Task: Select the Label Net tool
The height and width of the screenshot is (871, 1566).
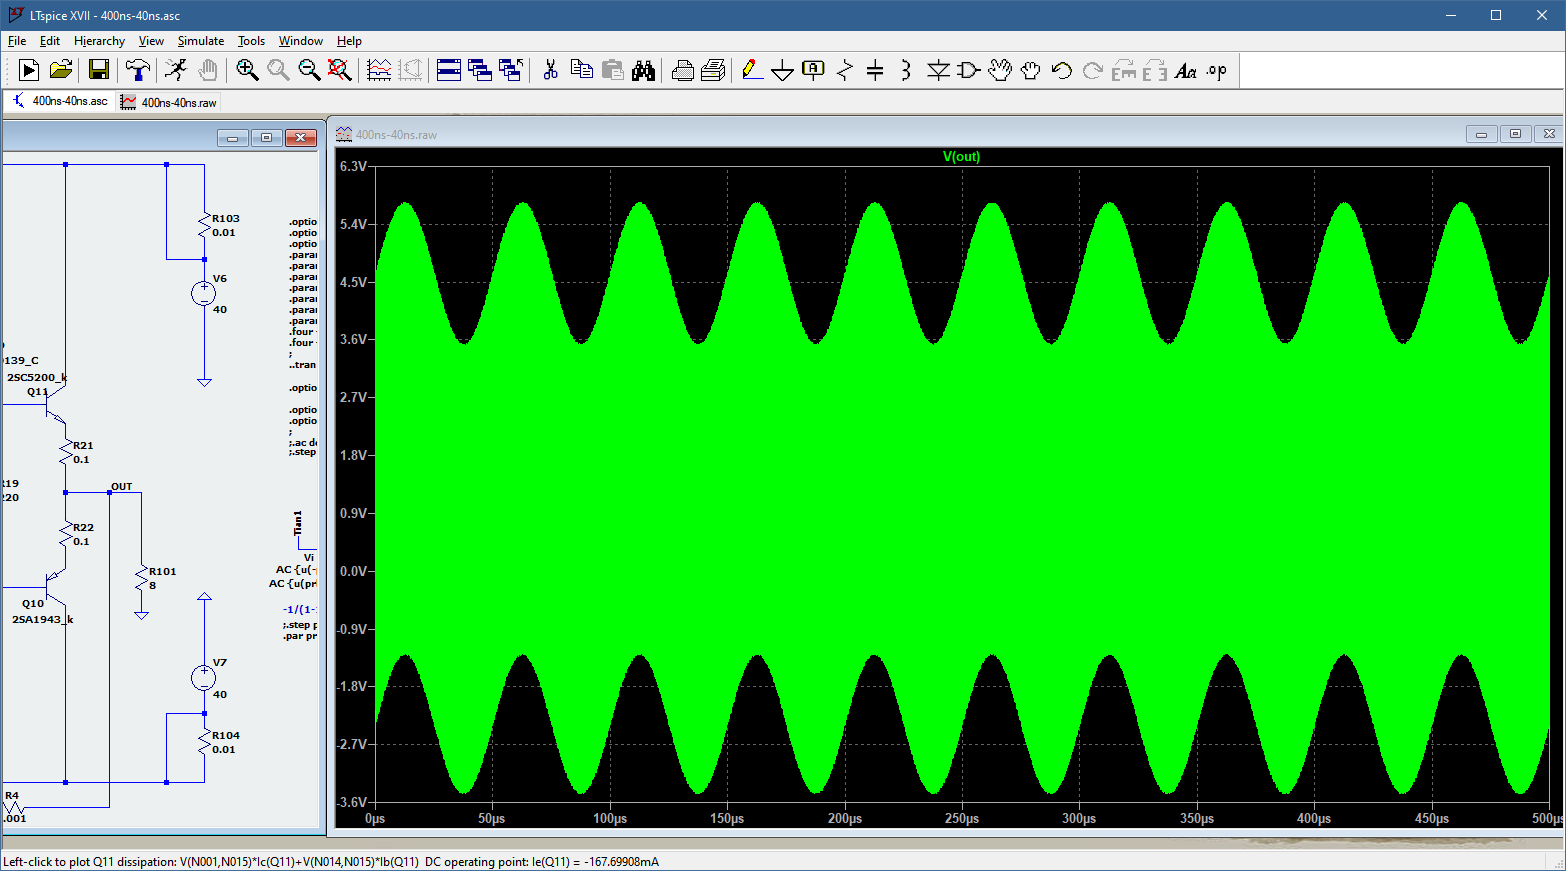Action: click(x=813, y=70)
